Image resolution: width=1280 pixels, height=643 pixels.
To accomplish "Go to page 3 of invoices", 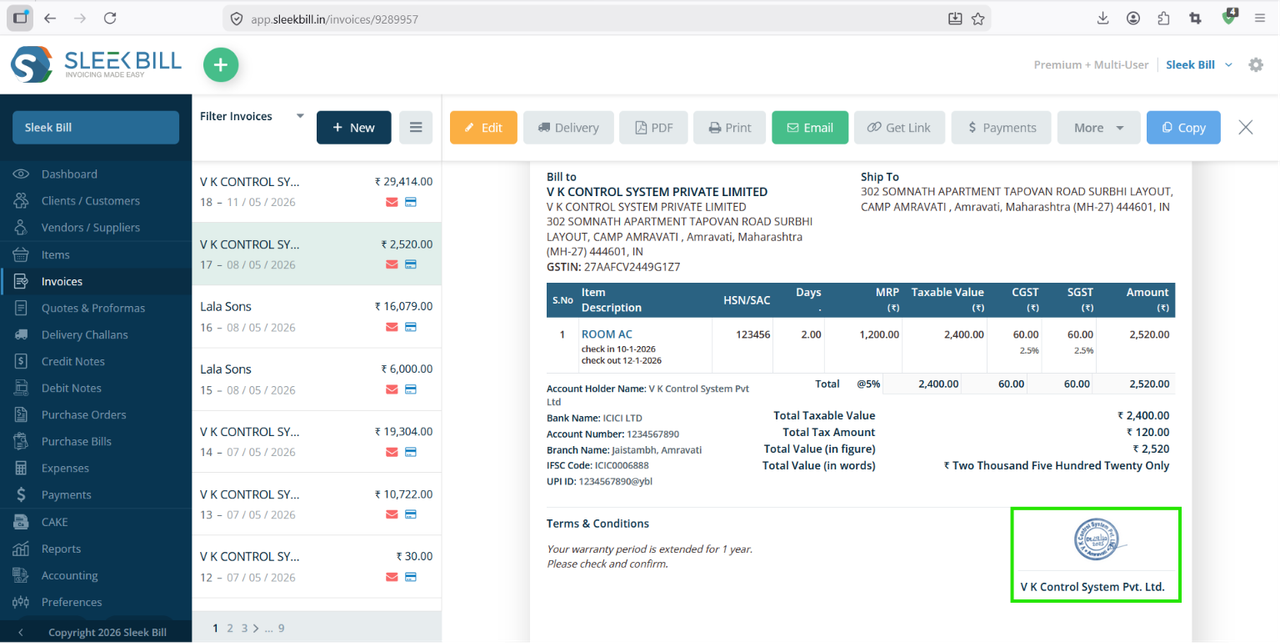I will click(x=244, y=628).
